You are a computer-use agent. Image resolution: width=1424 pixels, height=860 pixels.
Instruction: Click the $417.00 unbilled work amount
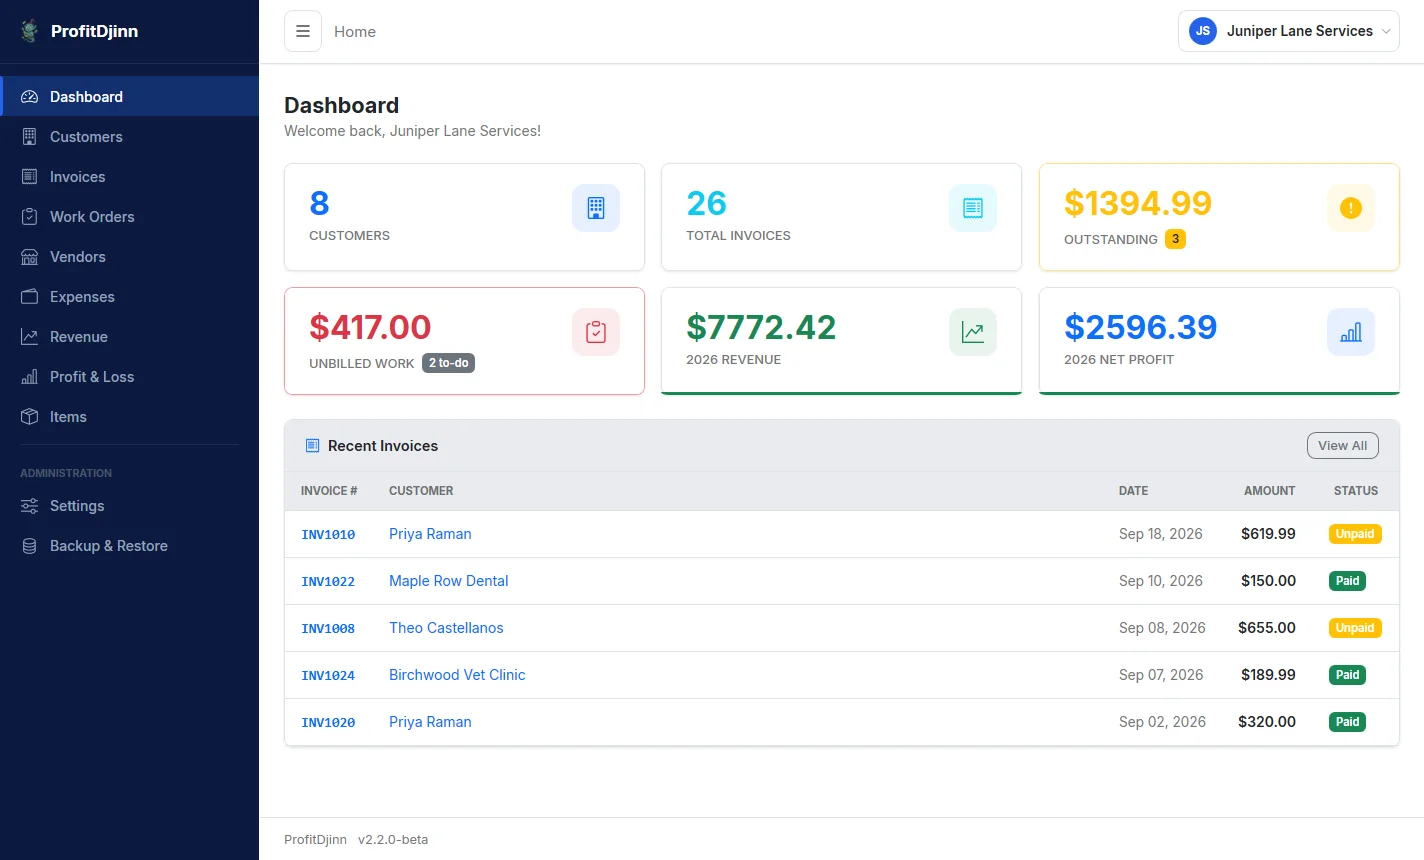(x=370, y=327)
